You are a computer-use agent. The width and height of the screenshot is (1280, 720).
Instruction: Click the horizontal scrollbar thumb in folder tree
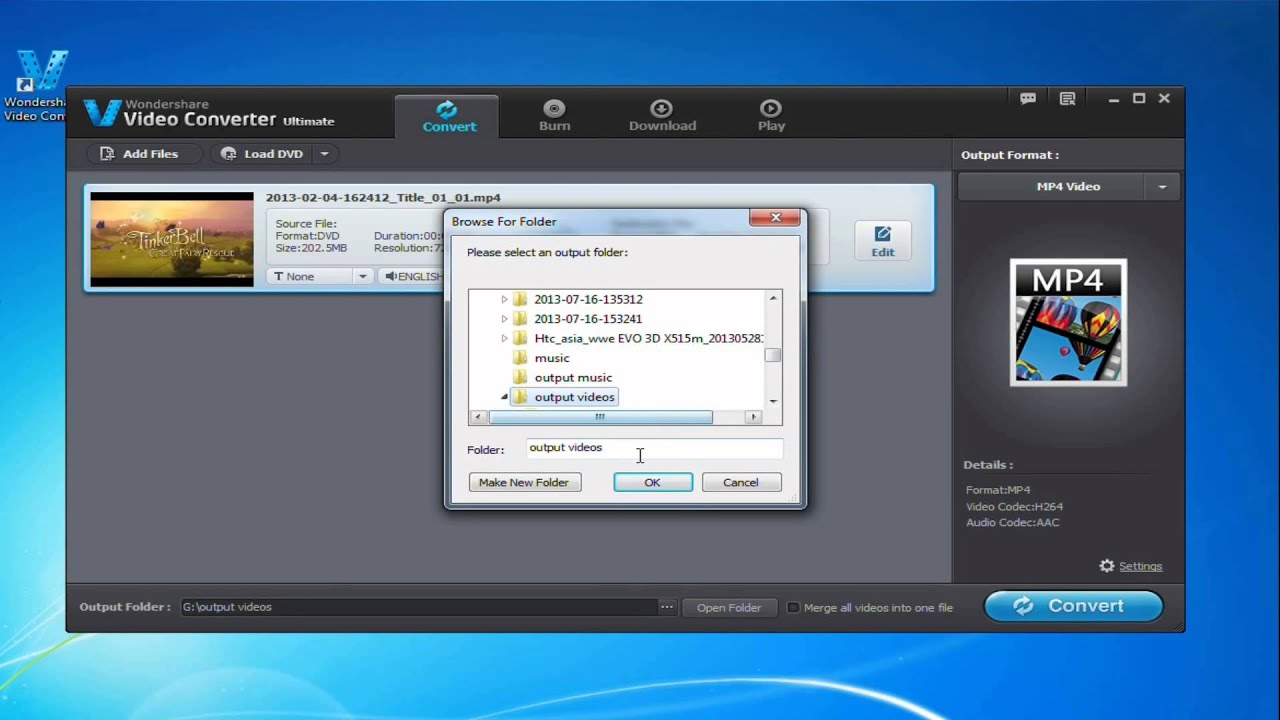(x=600, y=417)
